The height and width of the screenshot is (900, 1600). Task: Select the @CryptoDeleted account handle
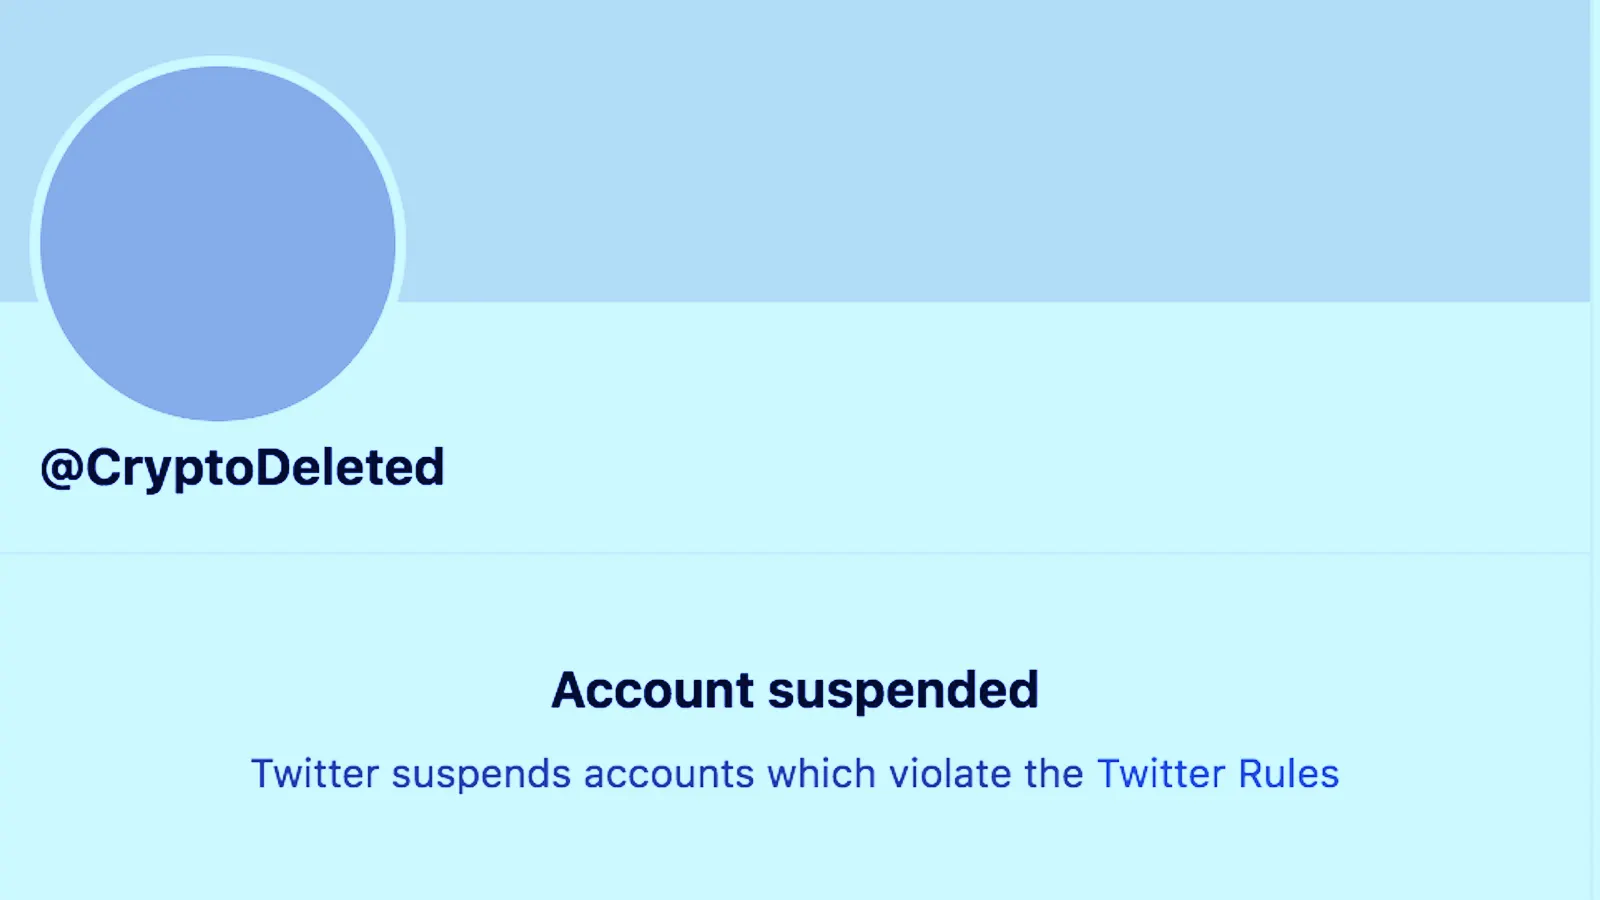[242, 468]
